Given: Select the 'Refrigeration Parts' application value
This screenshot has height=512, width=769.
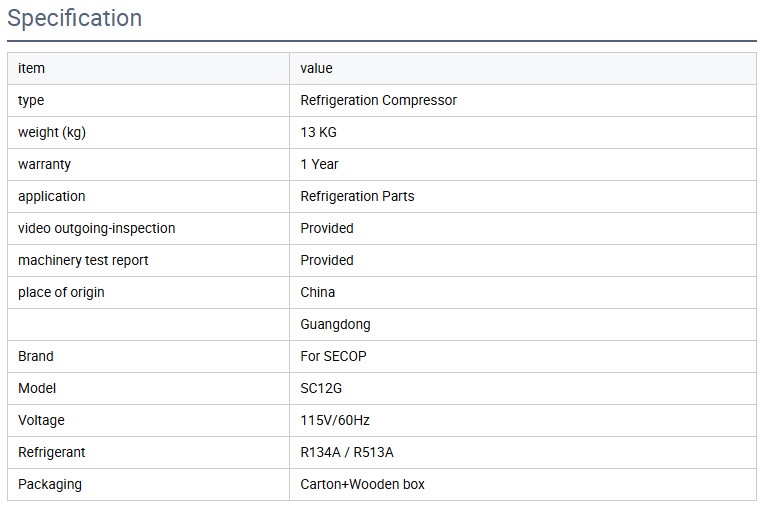Looking at the screenshot, I should coord(357,196).
